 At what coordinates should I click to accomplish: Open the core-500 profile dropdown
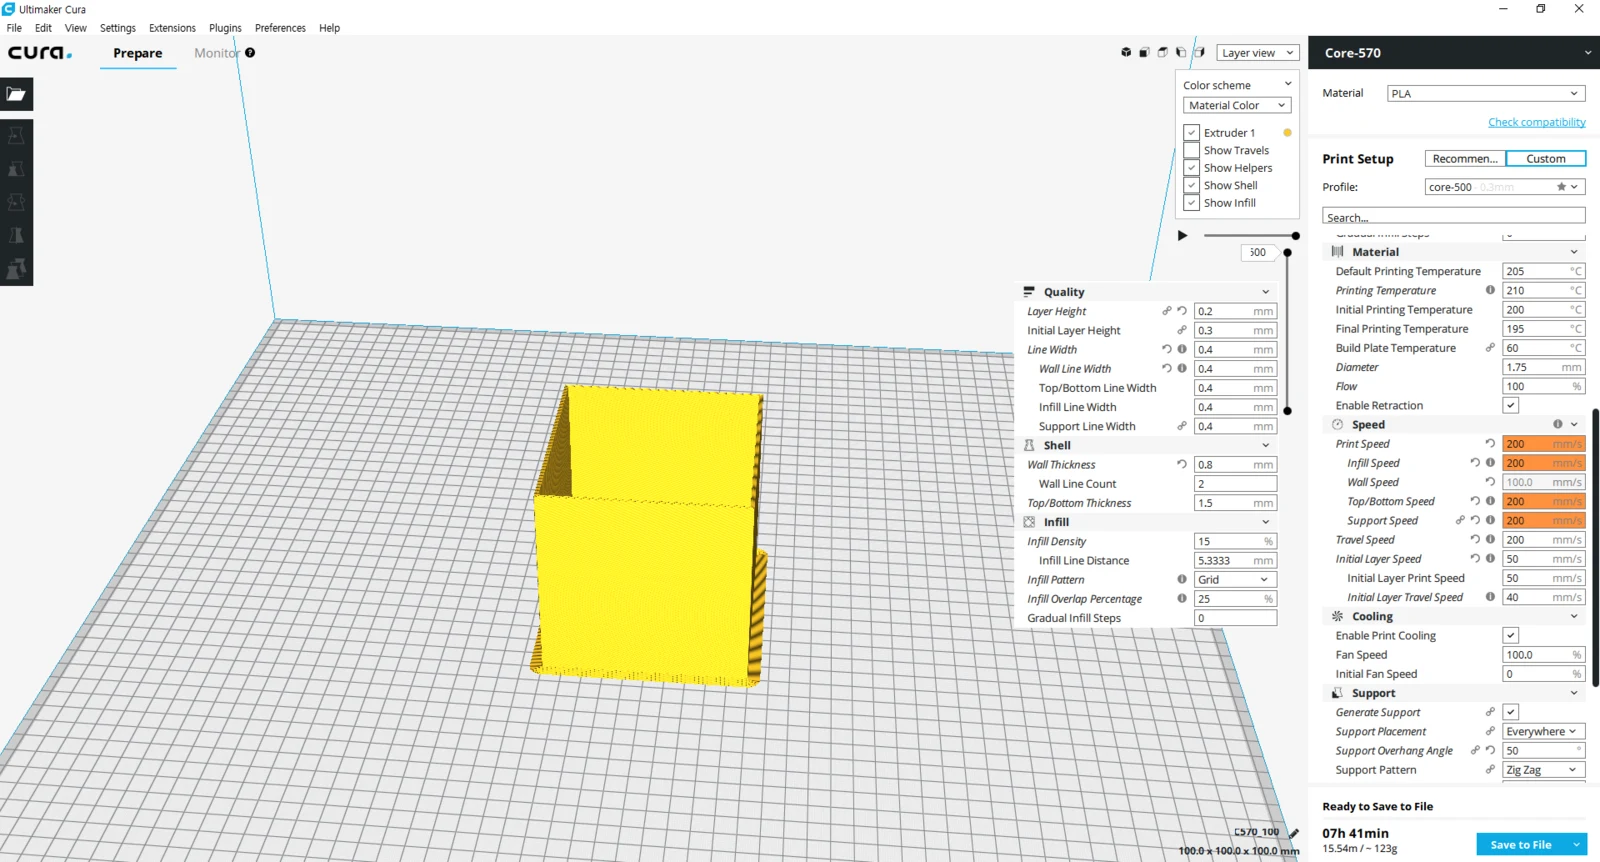(x=1505, y=187)
